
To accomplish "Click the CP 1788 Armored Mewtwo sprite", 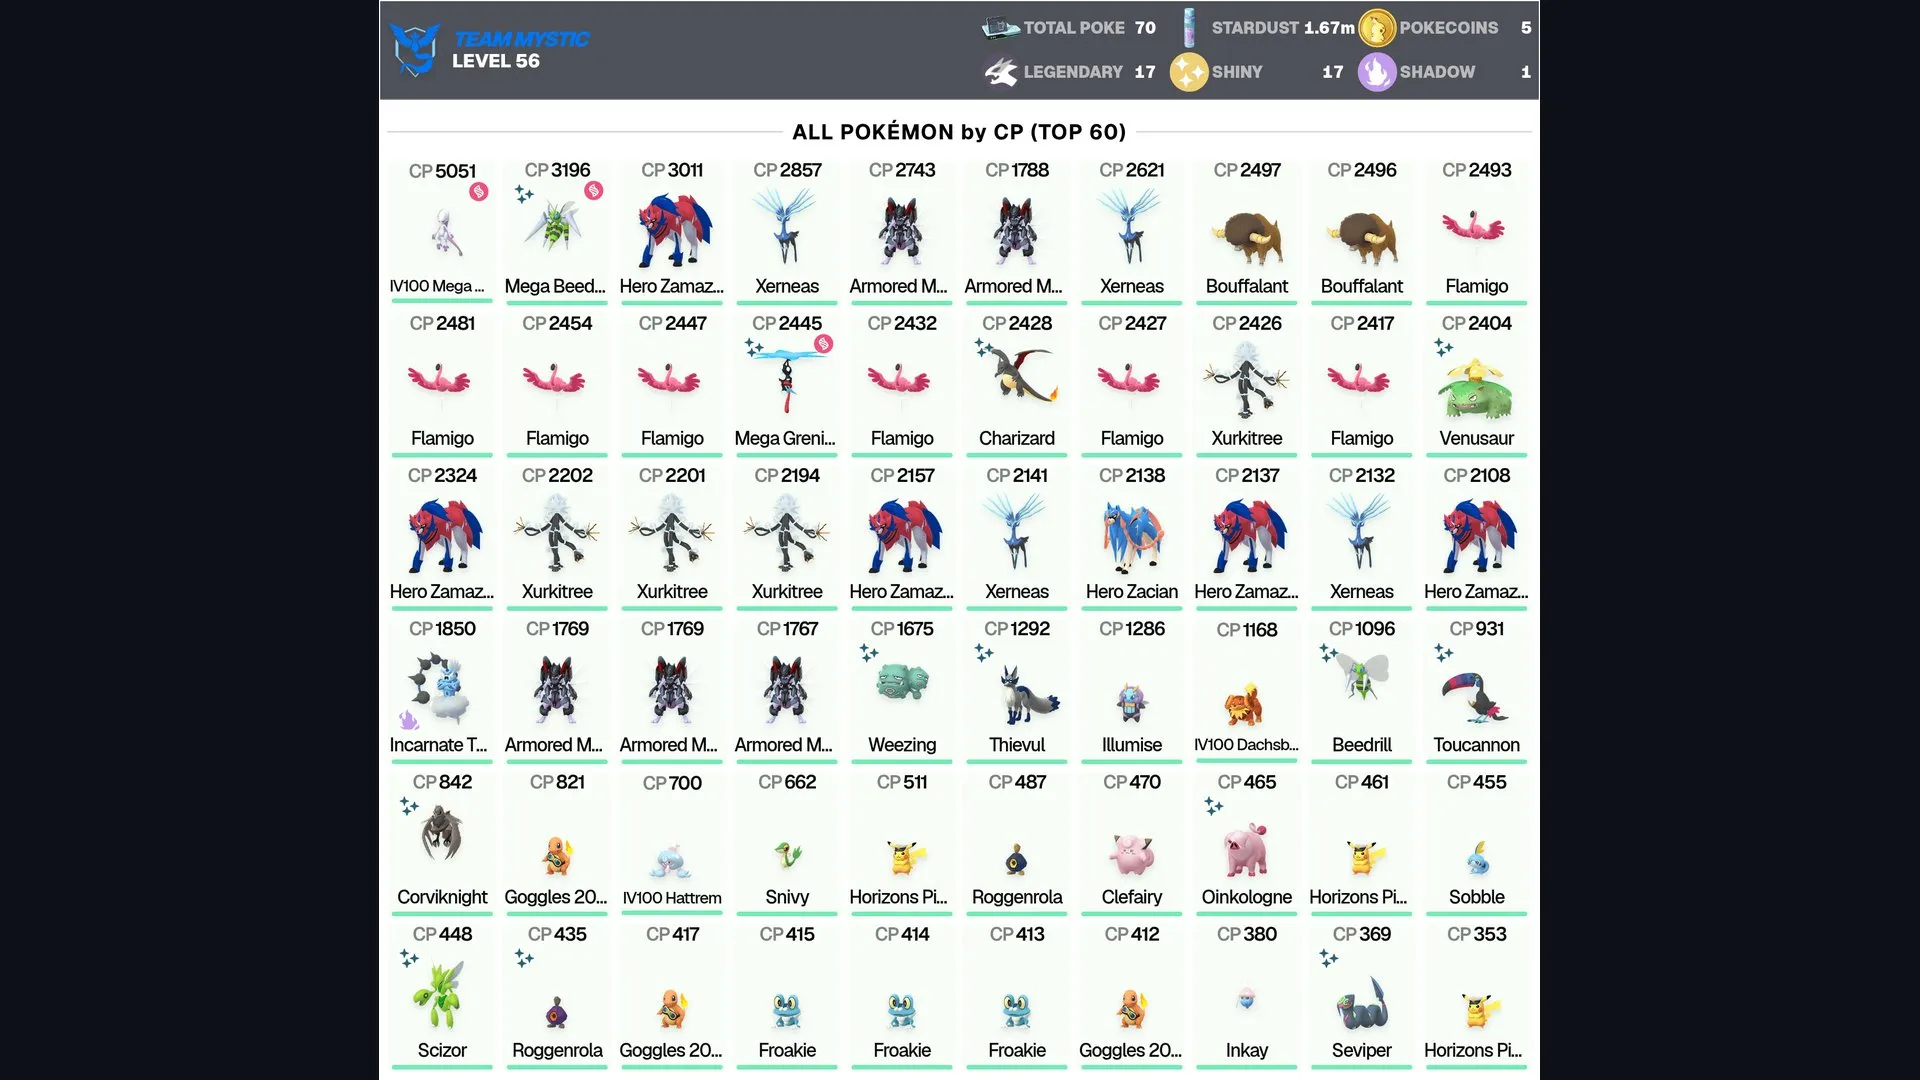I will 1016,232.
